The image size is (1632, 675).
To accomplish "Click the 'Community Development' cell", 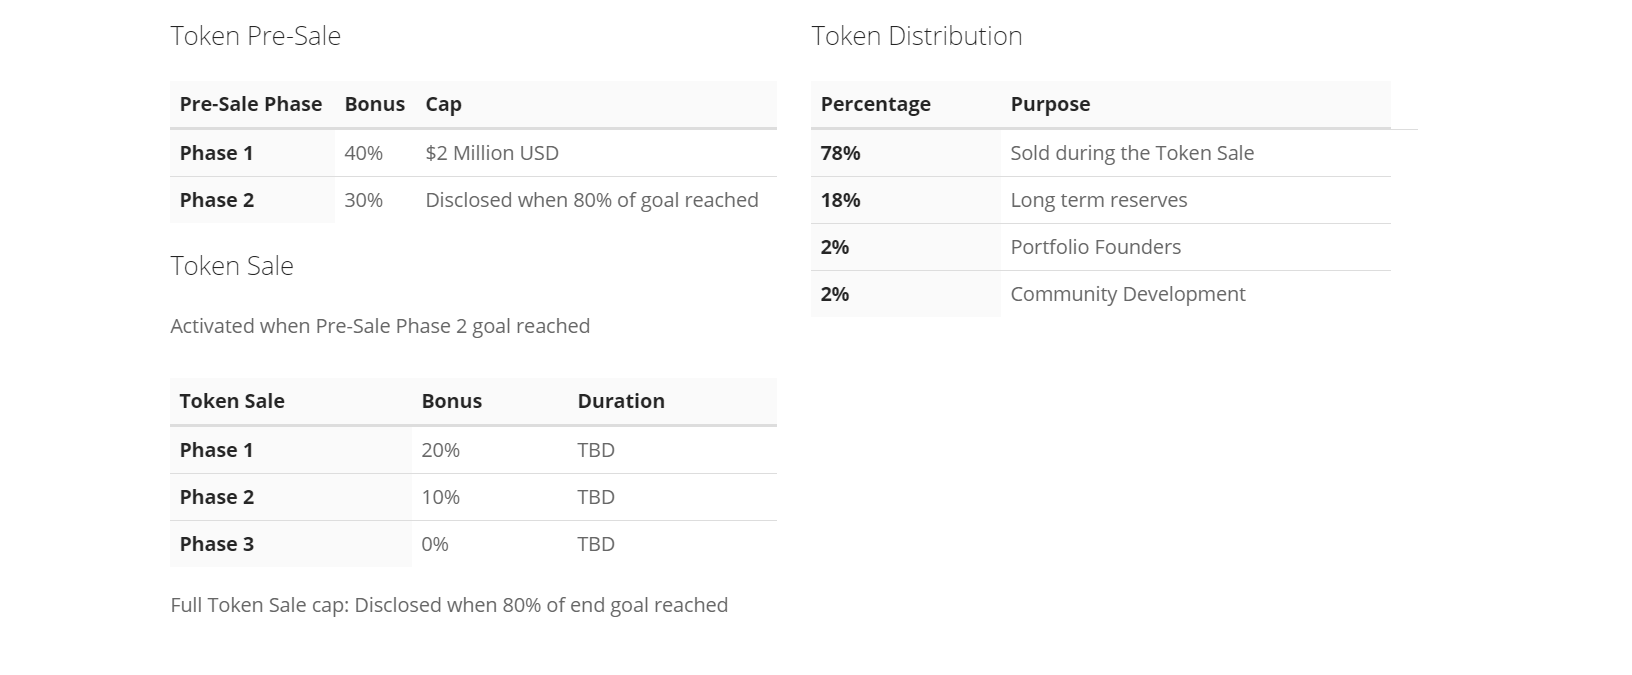I will pyautogui.click(x=1127, y=294).
